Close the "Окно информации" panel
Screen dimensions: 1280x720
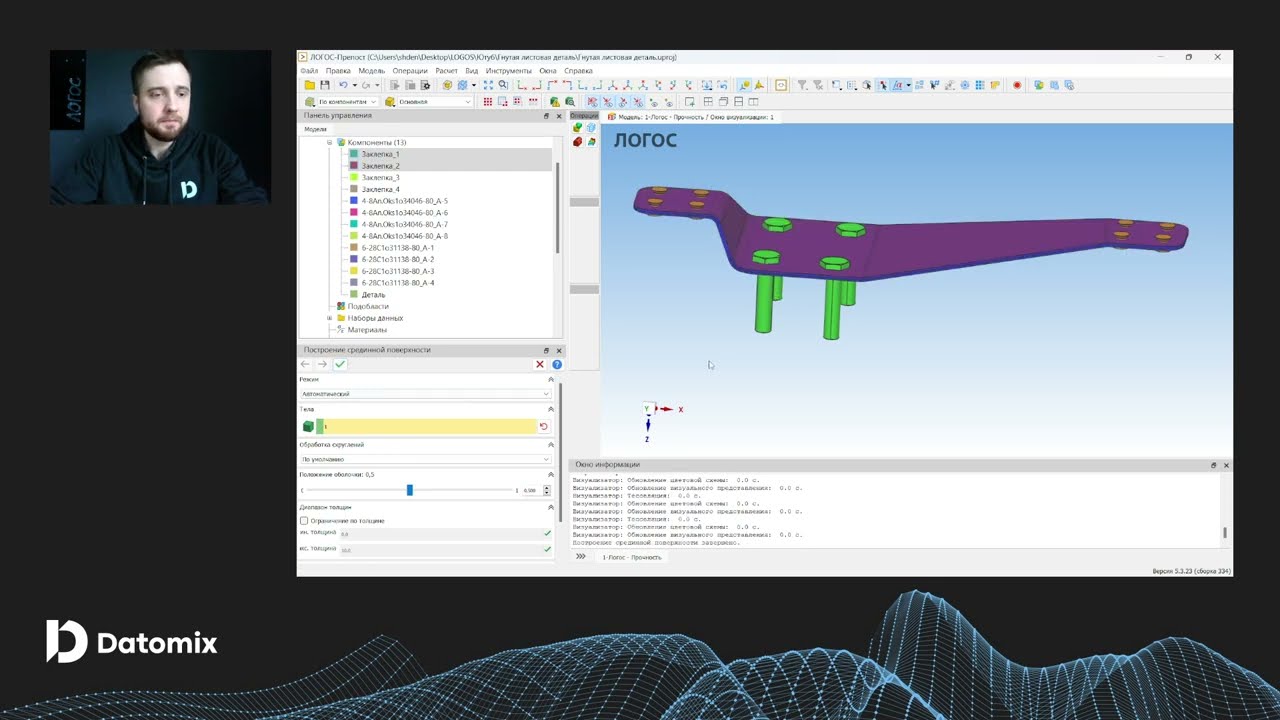tap(1226, 465)
